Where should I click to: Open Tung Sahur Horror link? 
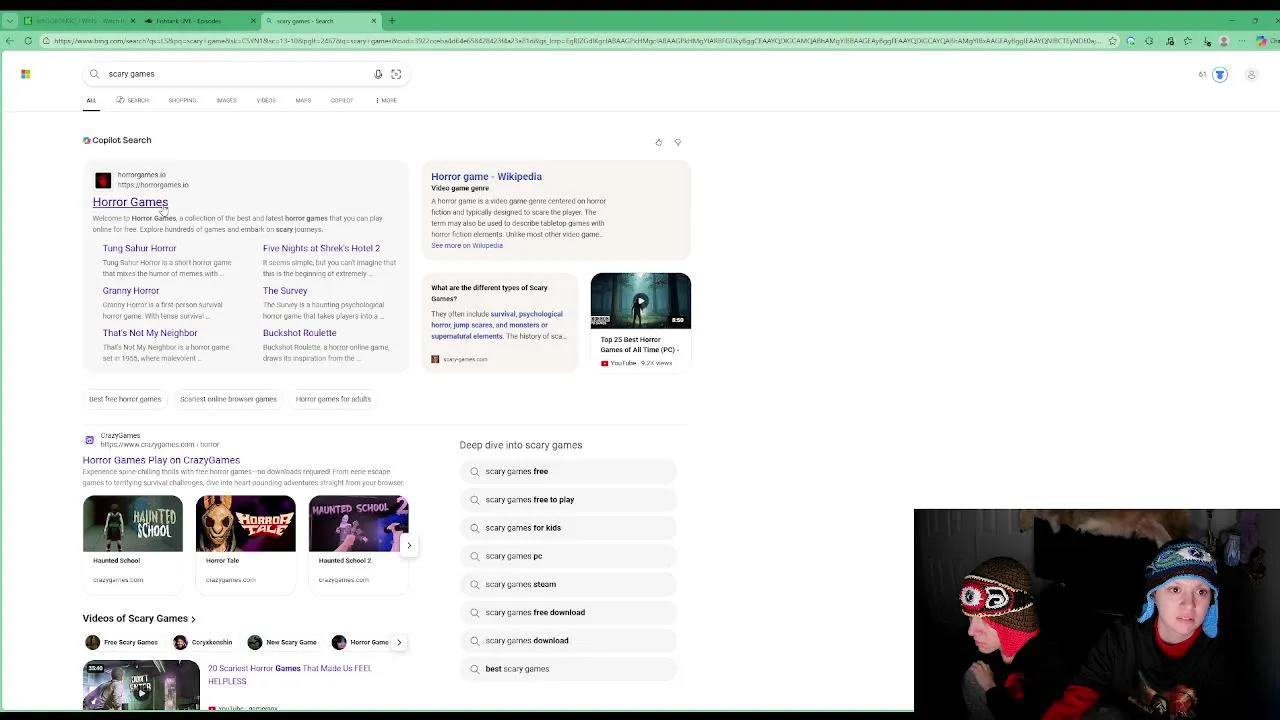pos(139,248)
